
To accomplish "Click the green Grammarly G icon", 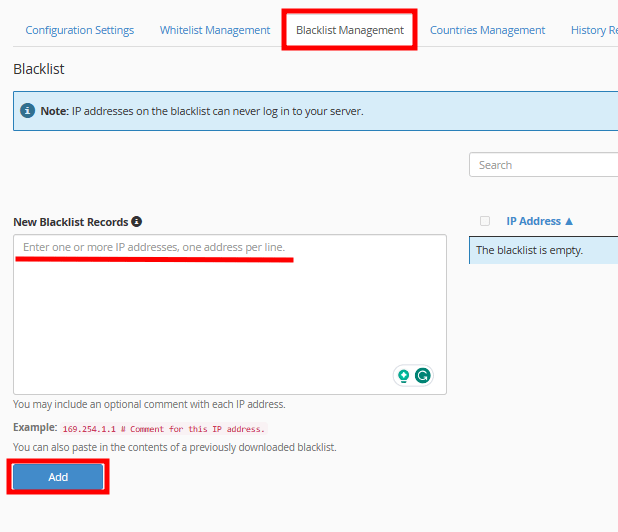I will pos(423,376).
